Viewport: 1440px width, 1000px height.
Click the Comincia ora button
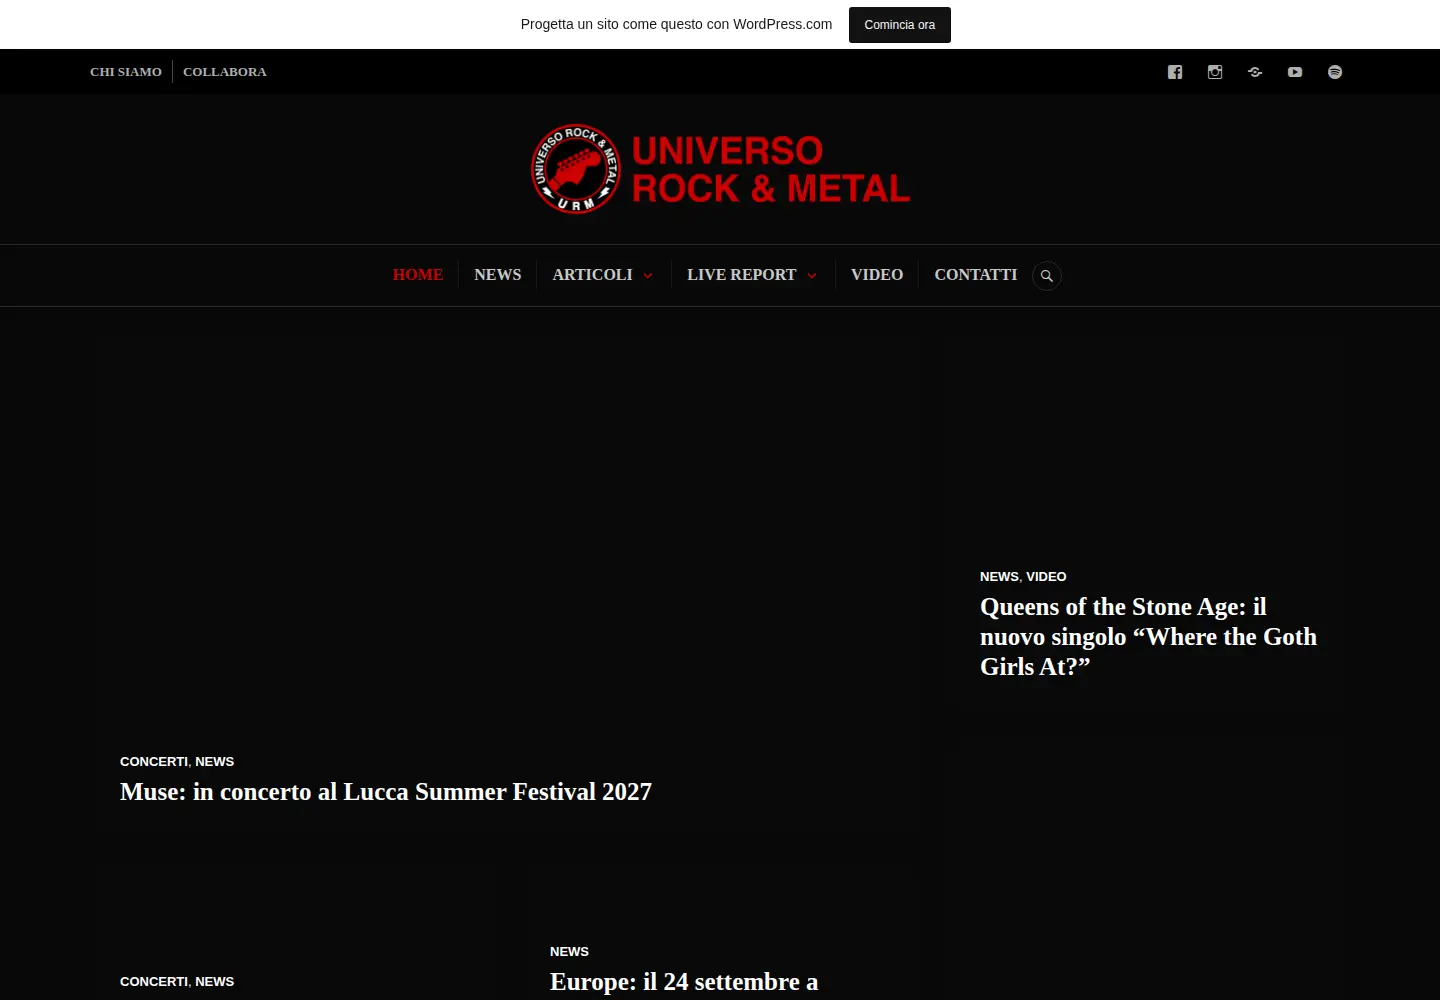coord(900,25)
